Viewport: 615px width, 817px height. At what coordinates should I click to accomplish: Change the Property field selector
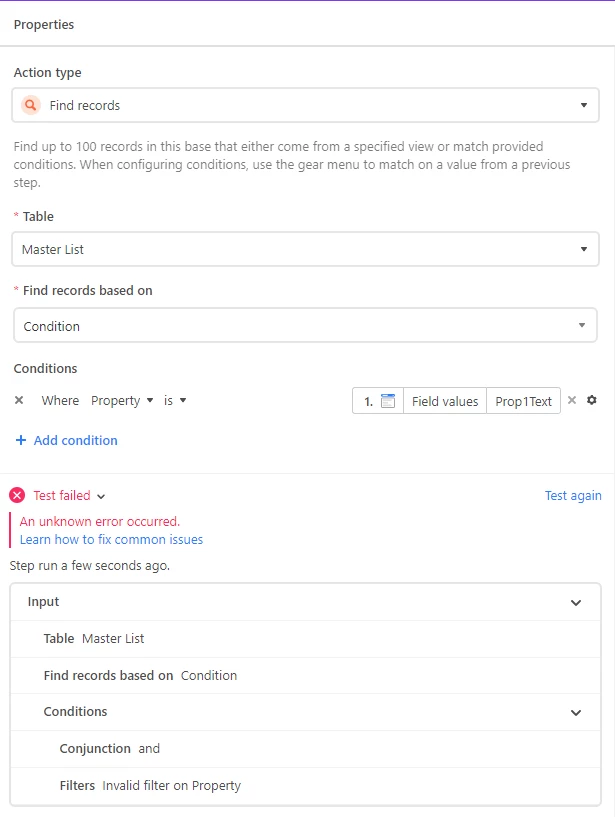(x=122, y=400)
